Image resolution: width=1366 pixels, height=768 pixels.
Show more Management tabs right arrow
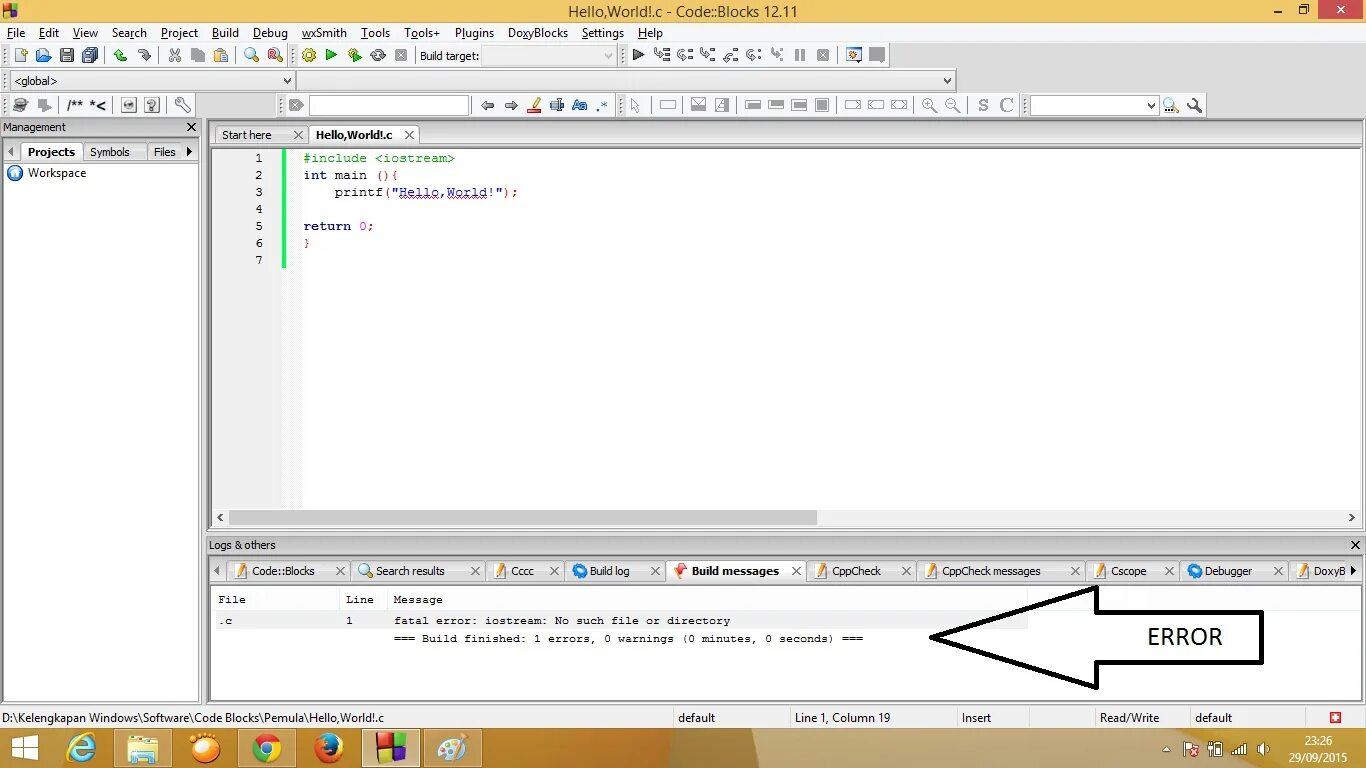[x=189, y=152]
